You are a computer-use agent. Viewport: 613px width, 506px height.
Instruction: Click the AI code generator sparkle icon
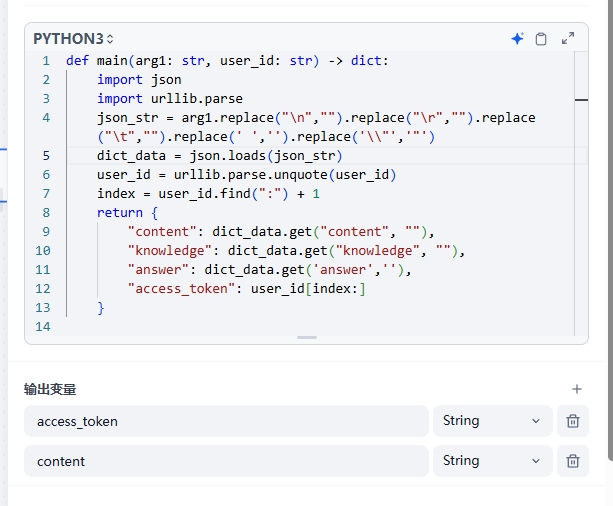tap(517, 39)
